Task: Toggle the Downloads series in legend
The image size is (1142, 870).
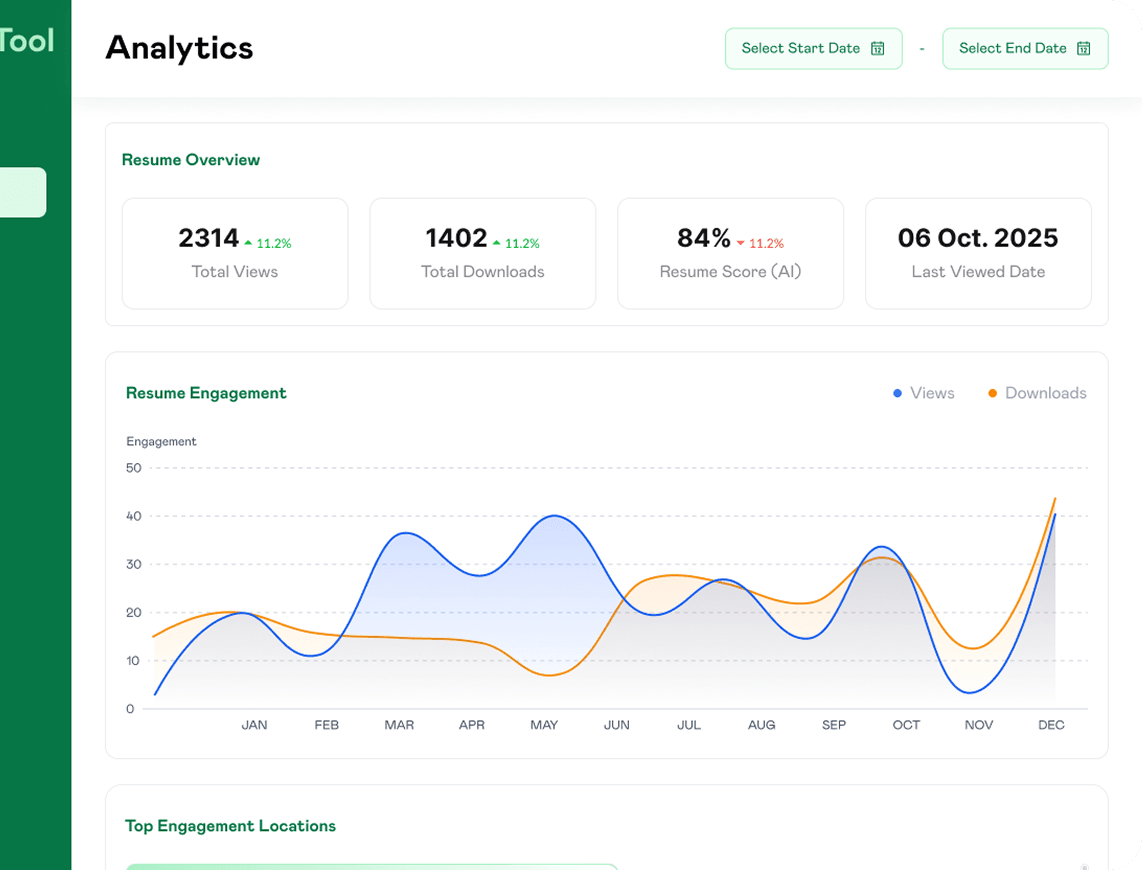Action: [x=1037, y=393]
